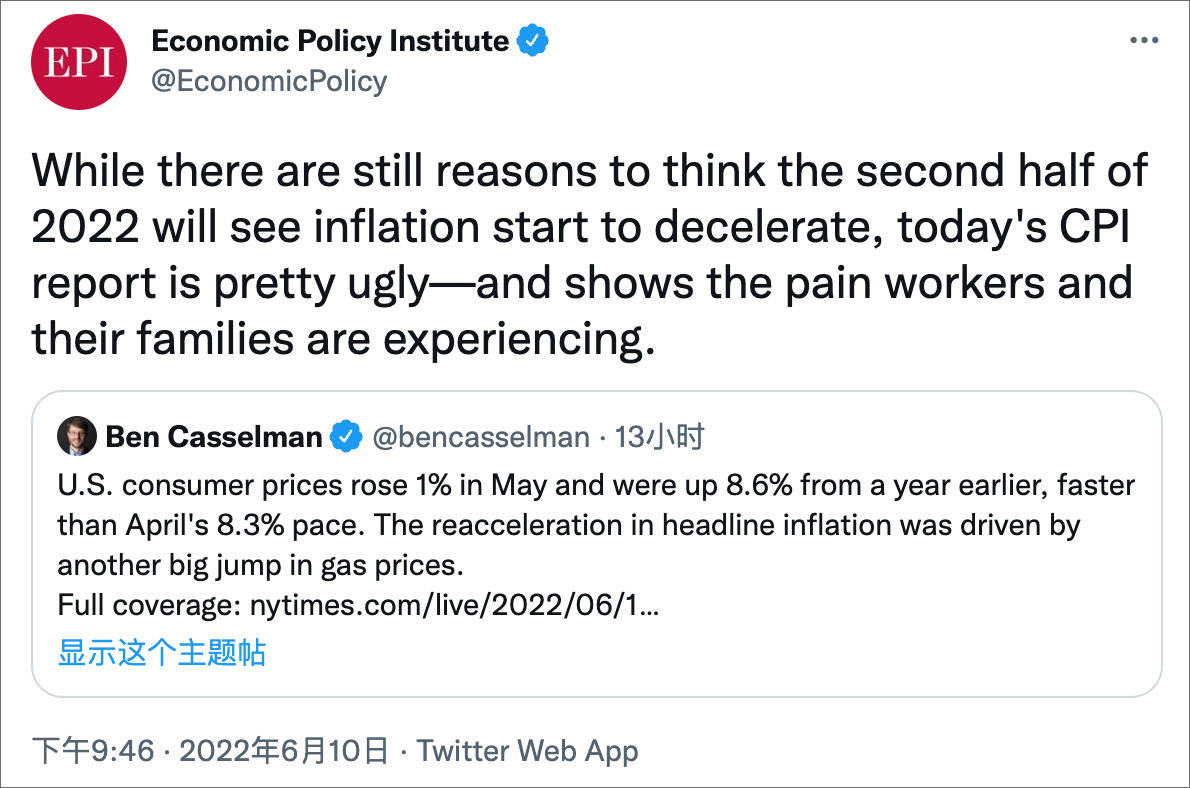Viewport: 1190px width, 788px height.
Task: Click Economic Policy Institute's blue verified badge
Action: [532, 41]
